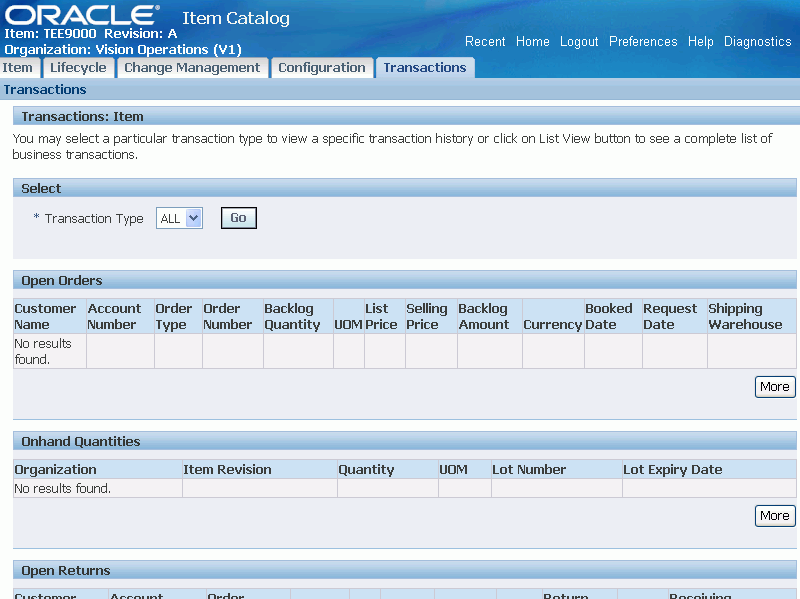Click 'Organization: Vision Operations (V1)' header text

click(123, 49)
